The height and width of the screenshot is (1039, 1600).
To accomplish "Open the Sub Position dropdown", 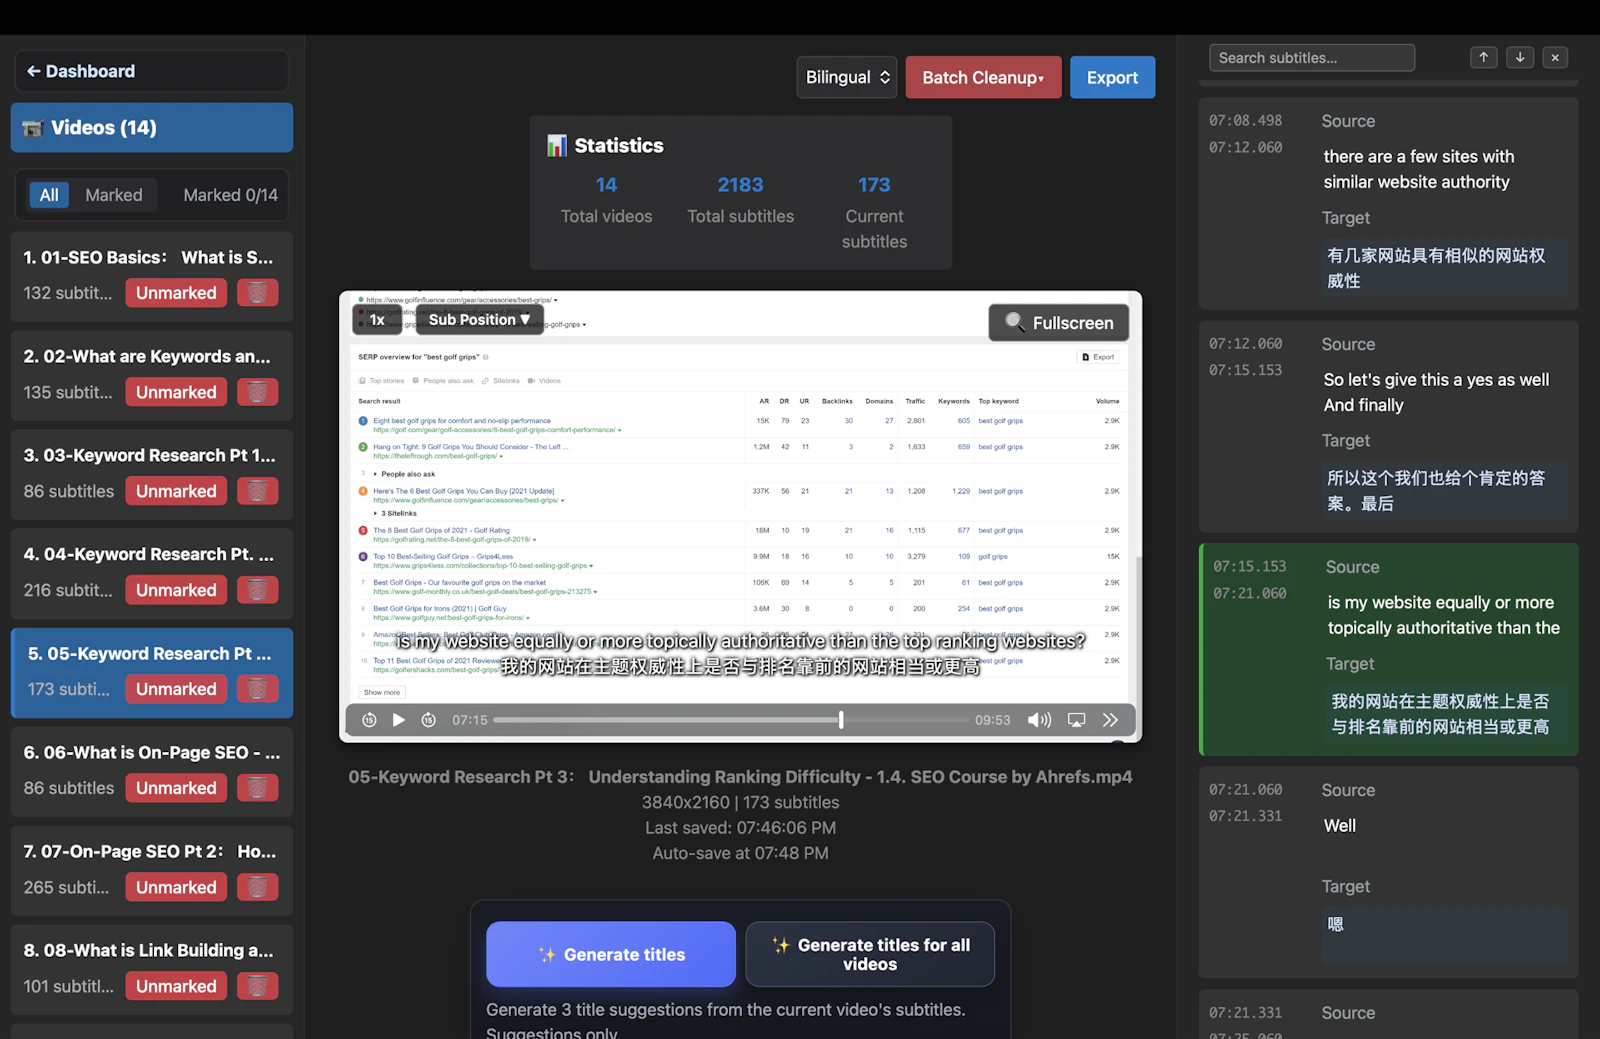I will click(x=480, y=320).
